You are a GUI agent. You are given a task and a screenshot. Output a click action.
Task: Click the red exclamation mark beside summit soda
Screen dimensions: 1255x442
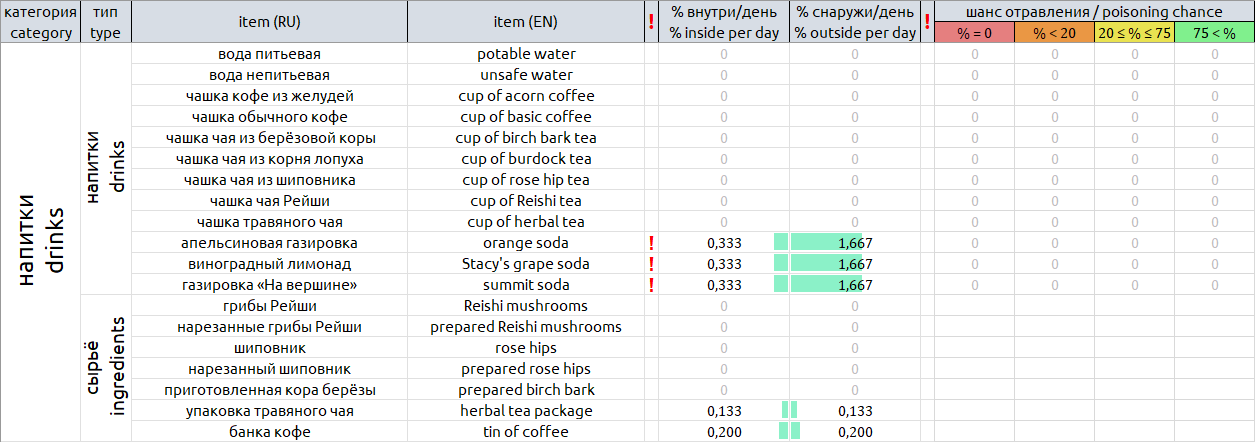652,285
